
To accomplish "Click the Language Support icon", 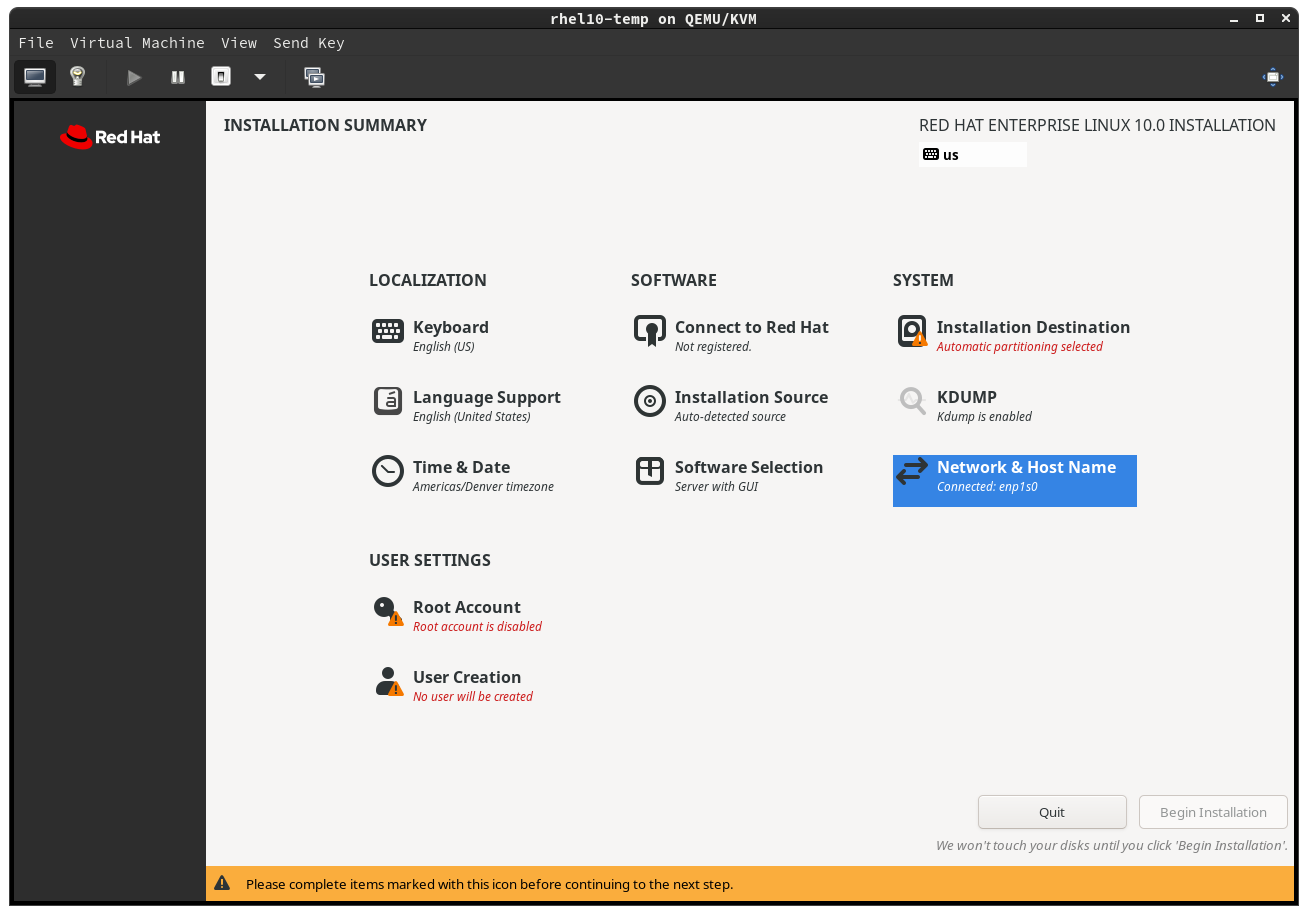I will click(388, 401).
